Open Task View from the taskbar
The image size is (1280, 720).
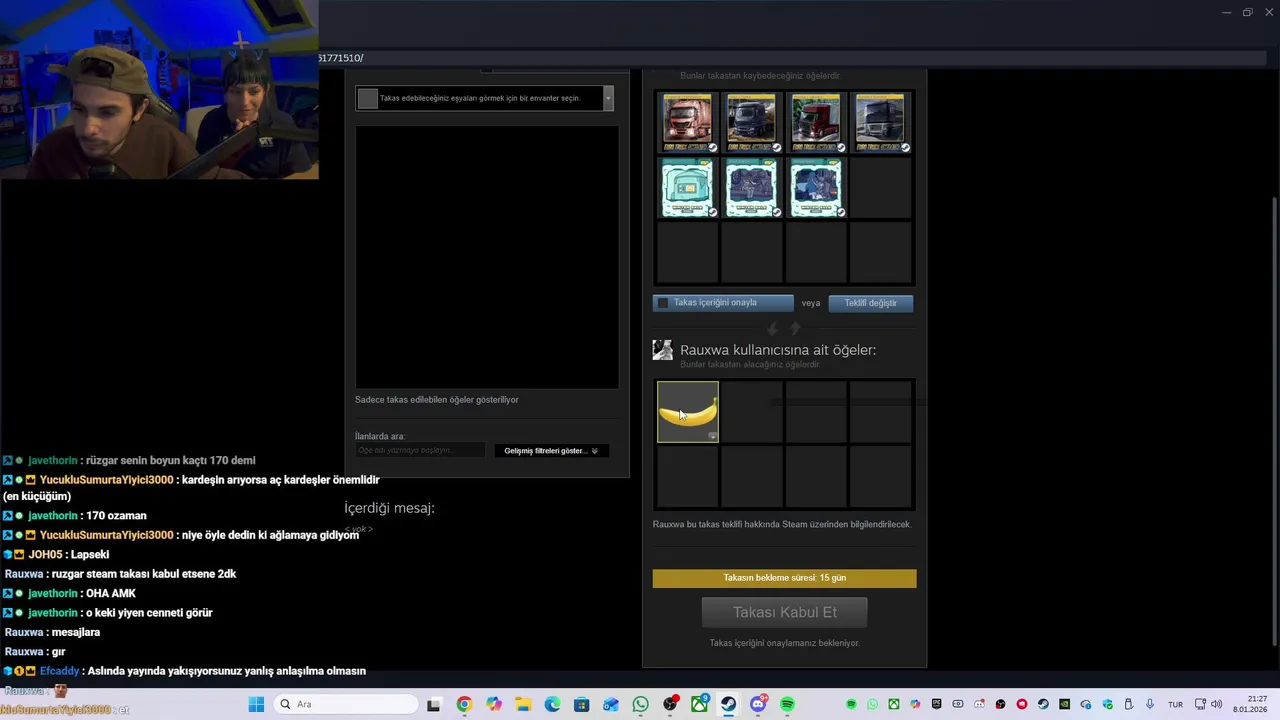[x=433, y=705]
